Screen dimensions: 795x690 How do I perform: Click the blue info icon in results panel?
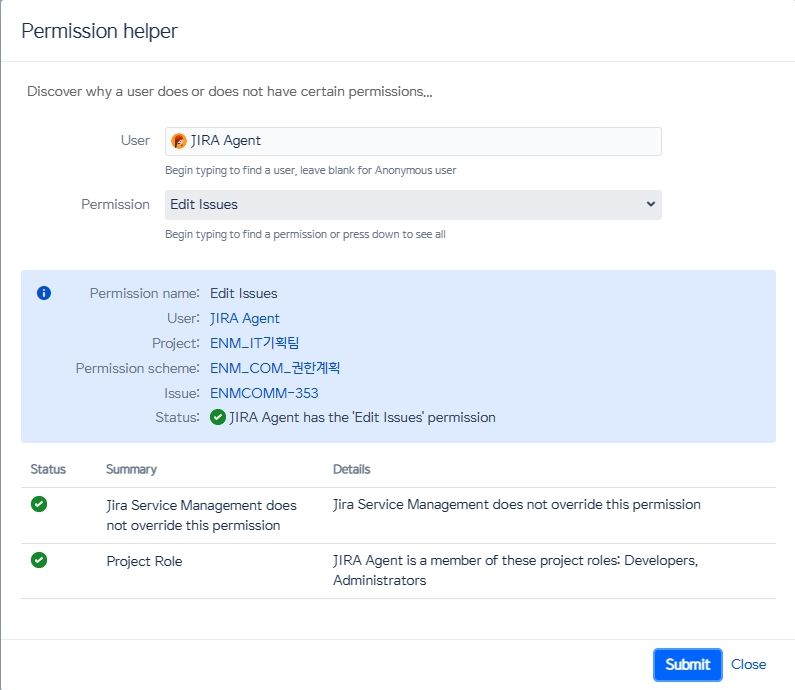[x=44, y=293]
